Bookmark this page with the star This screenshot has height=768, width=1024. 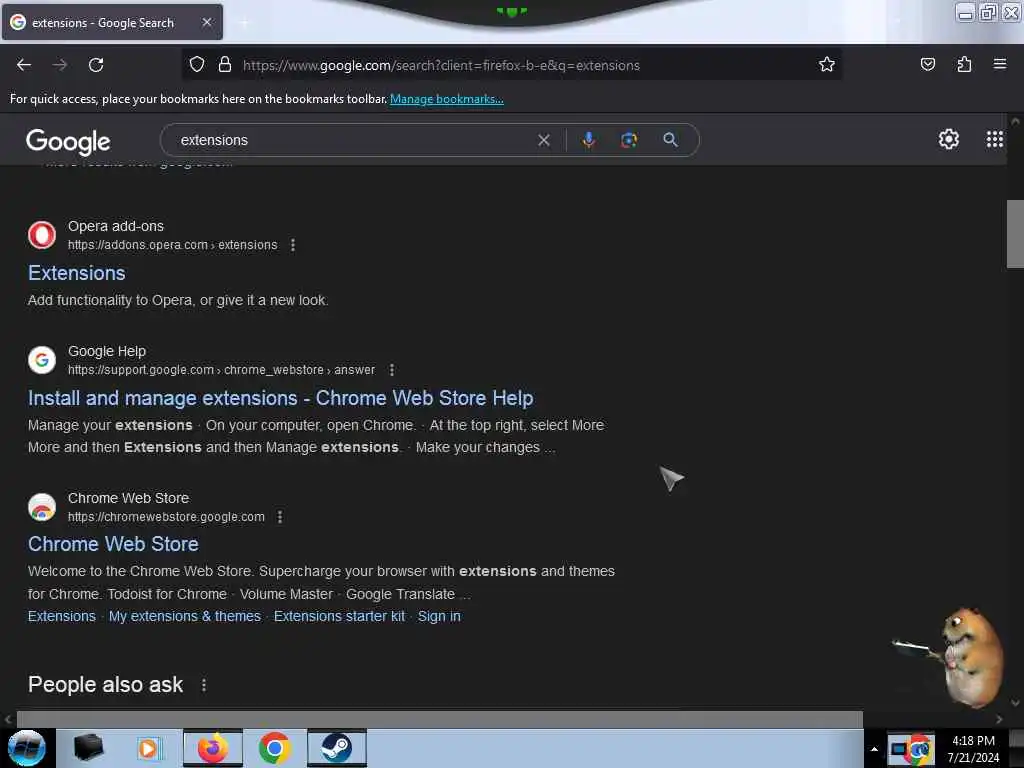click(827, 64)
